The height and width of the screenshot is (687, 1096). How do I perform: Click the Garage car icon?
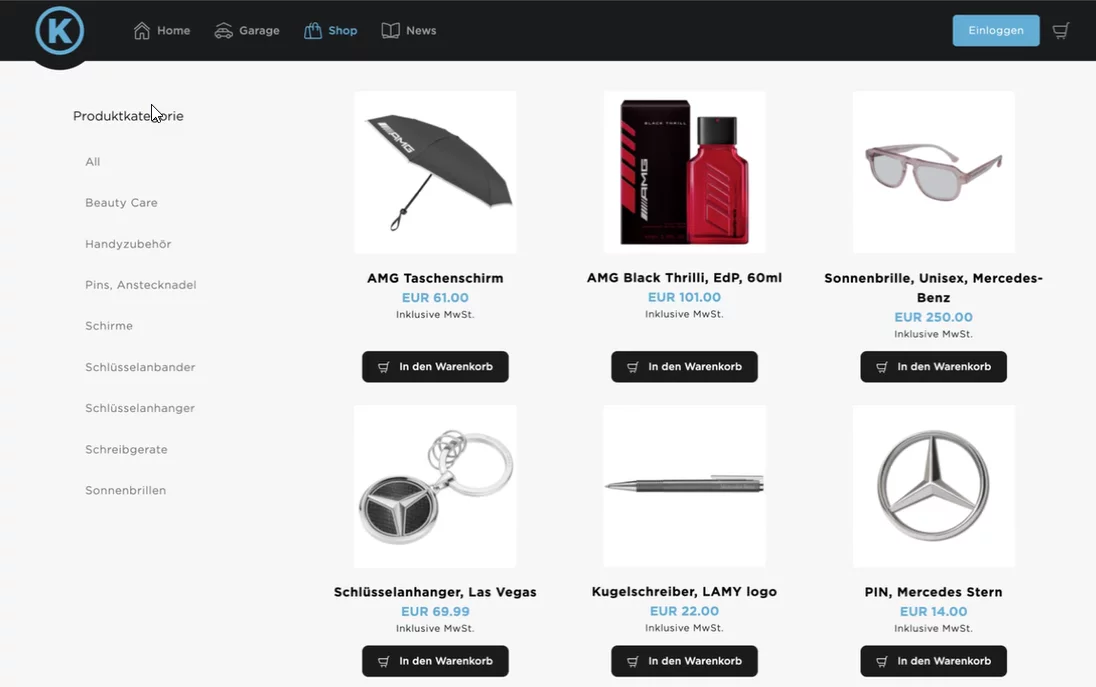click(224, 31)
